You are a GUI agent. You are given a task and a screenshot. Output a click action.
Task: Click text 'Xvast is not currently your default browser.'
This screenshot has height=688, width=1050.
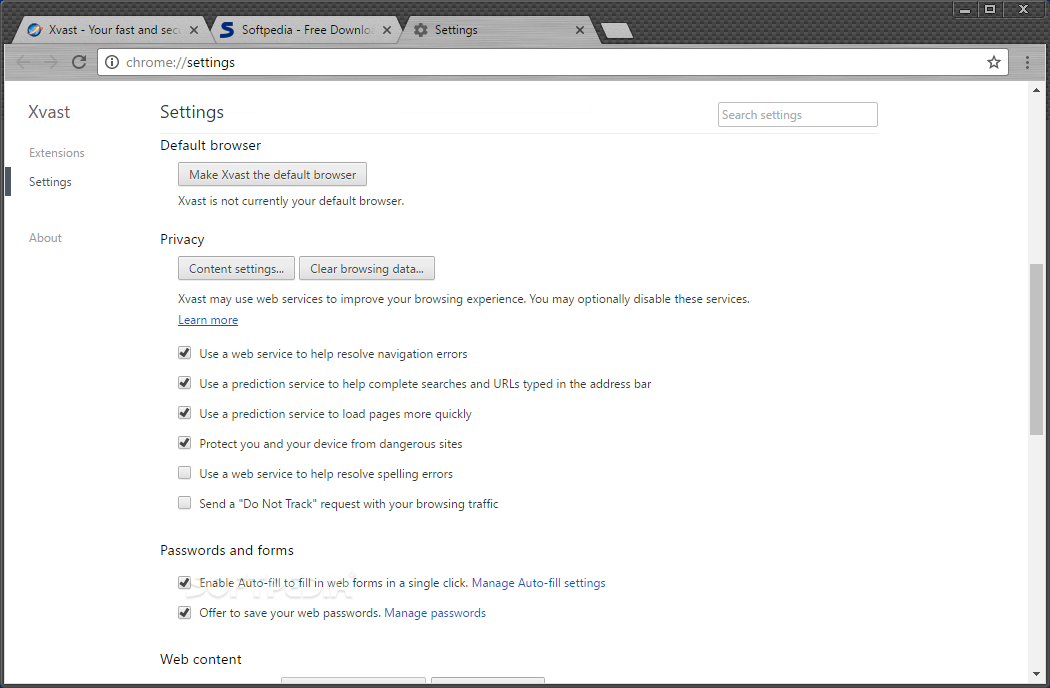pyautogui.click(x=291, y=201)
